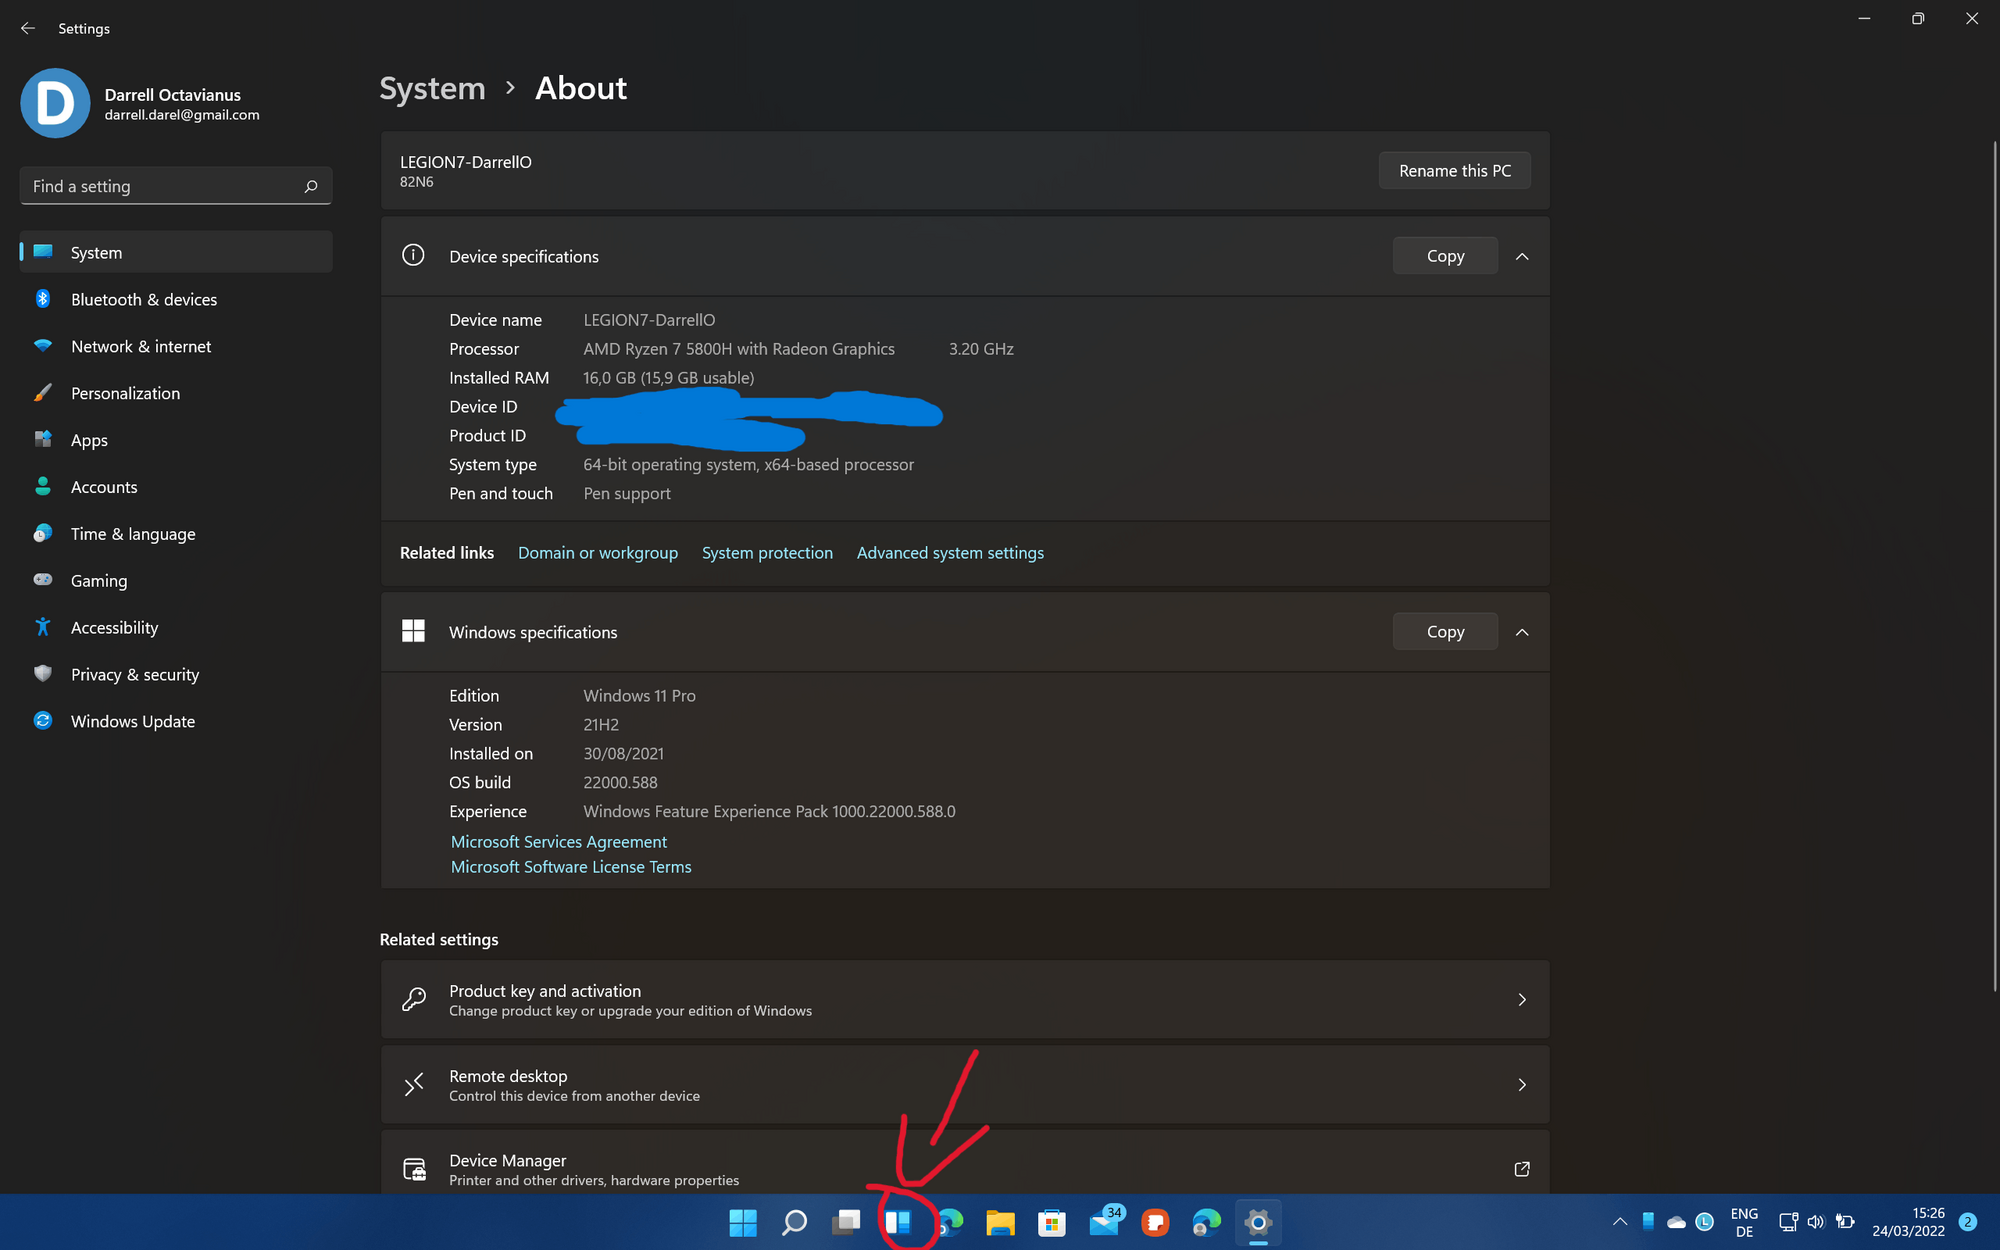Open the System category in sidebar
Image resolution: width=2000 pixels, height=1250 pixels.
coord(176,252)
